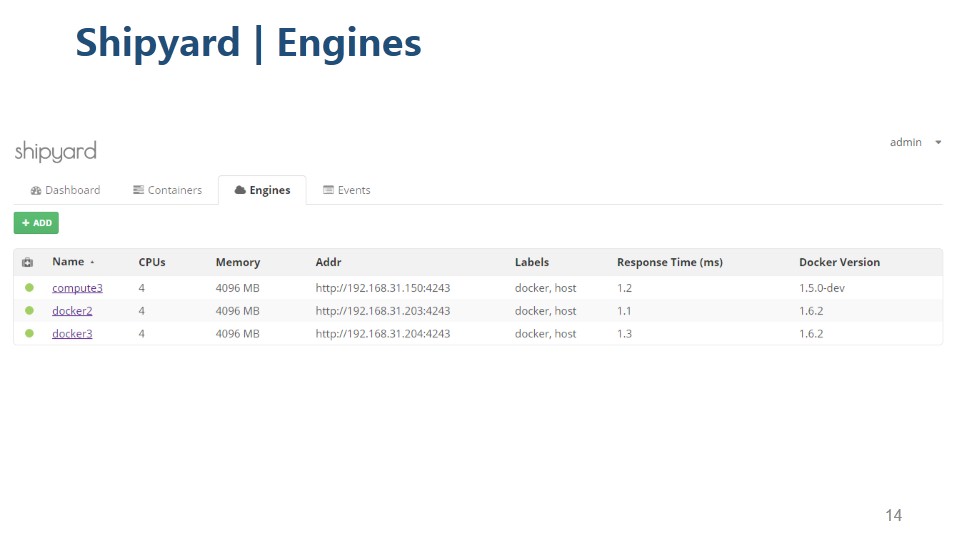Screen dimensions: 960x540
Task: Click docker3 row's 1.6.2 version
Action: click(811, 334)
